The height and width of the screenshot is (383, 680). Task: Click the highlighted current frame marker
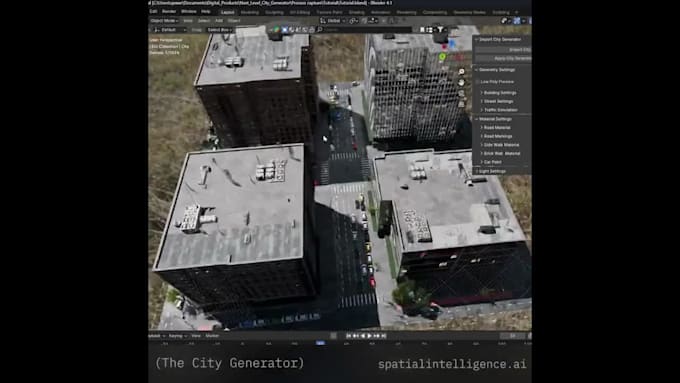click(320, 343)
